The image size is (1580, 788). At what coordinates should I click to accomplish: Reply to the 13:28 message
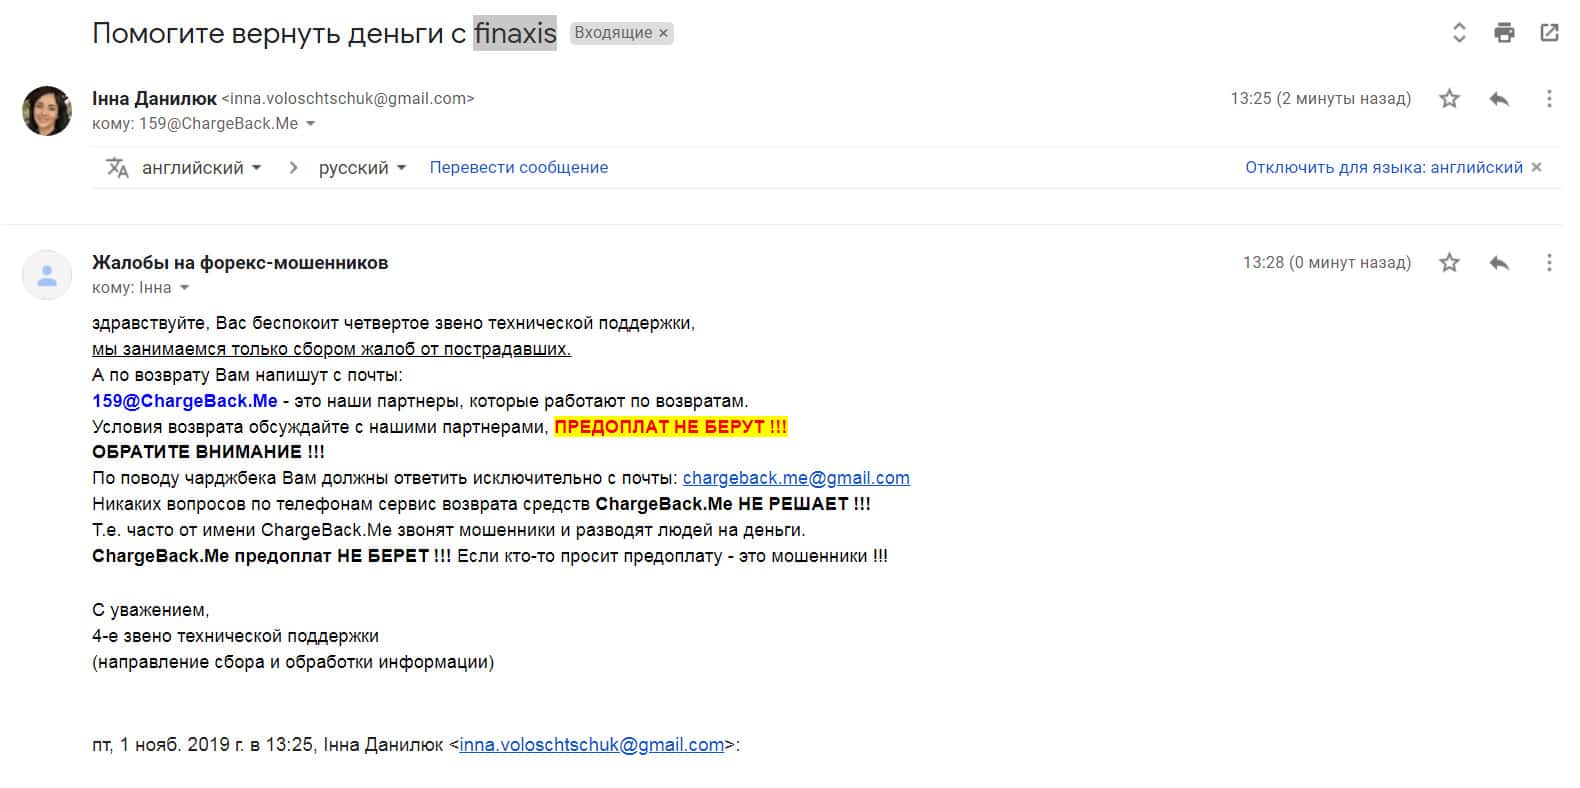pos(1498,262)
